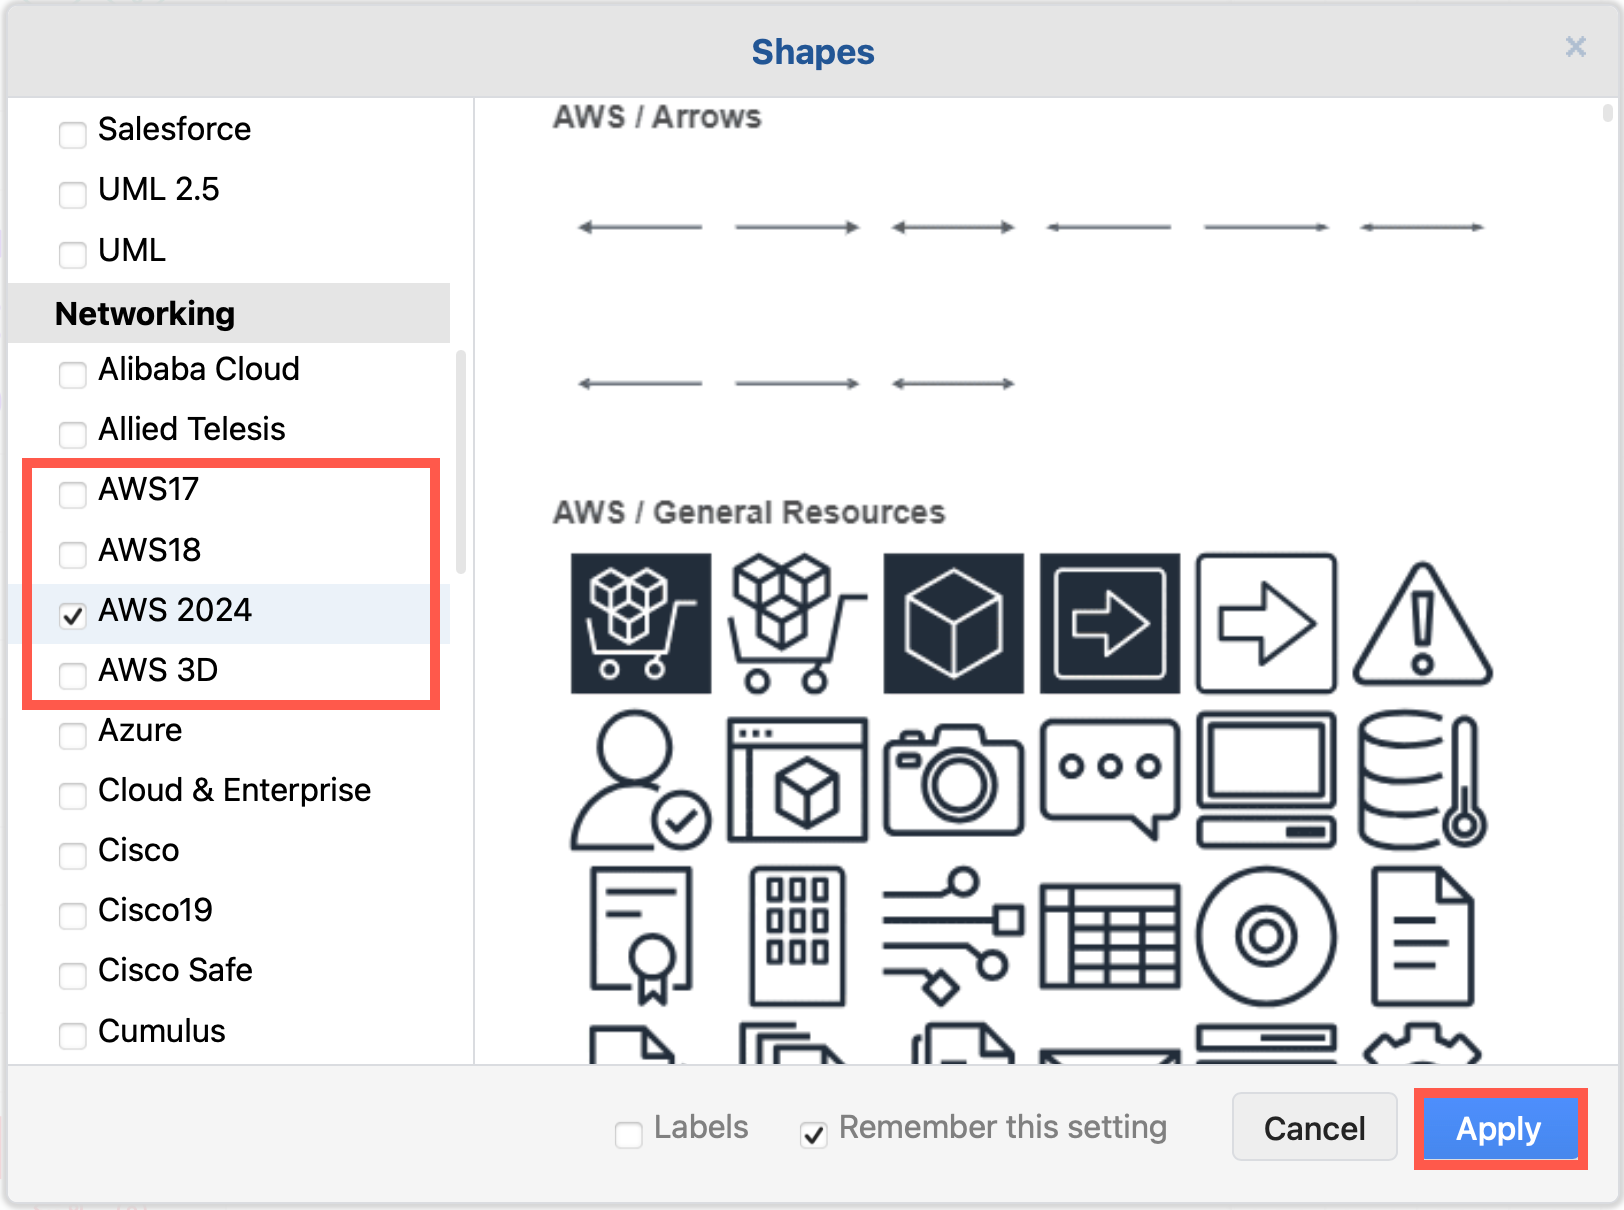This screenshot has height=1210, width=1624.
Task: Select the AWS cube shape
Action: (952, 622)
